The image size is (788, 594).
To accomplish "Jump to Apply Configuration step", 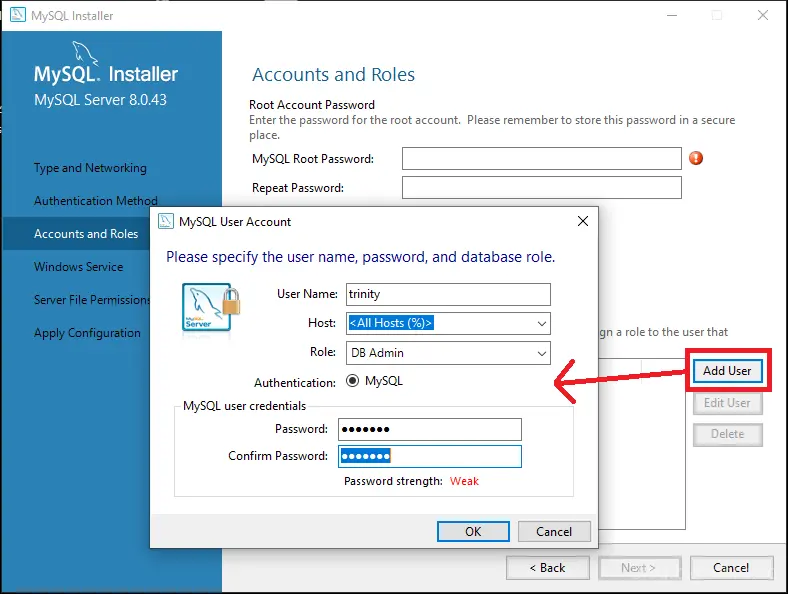I will pos(87,333).
